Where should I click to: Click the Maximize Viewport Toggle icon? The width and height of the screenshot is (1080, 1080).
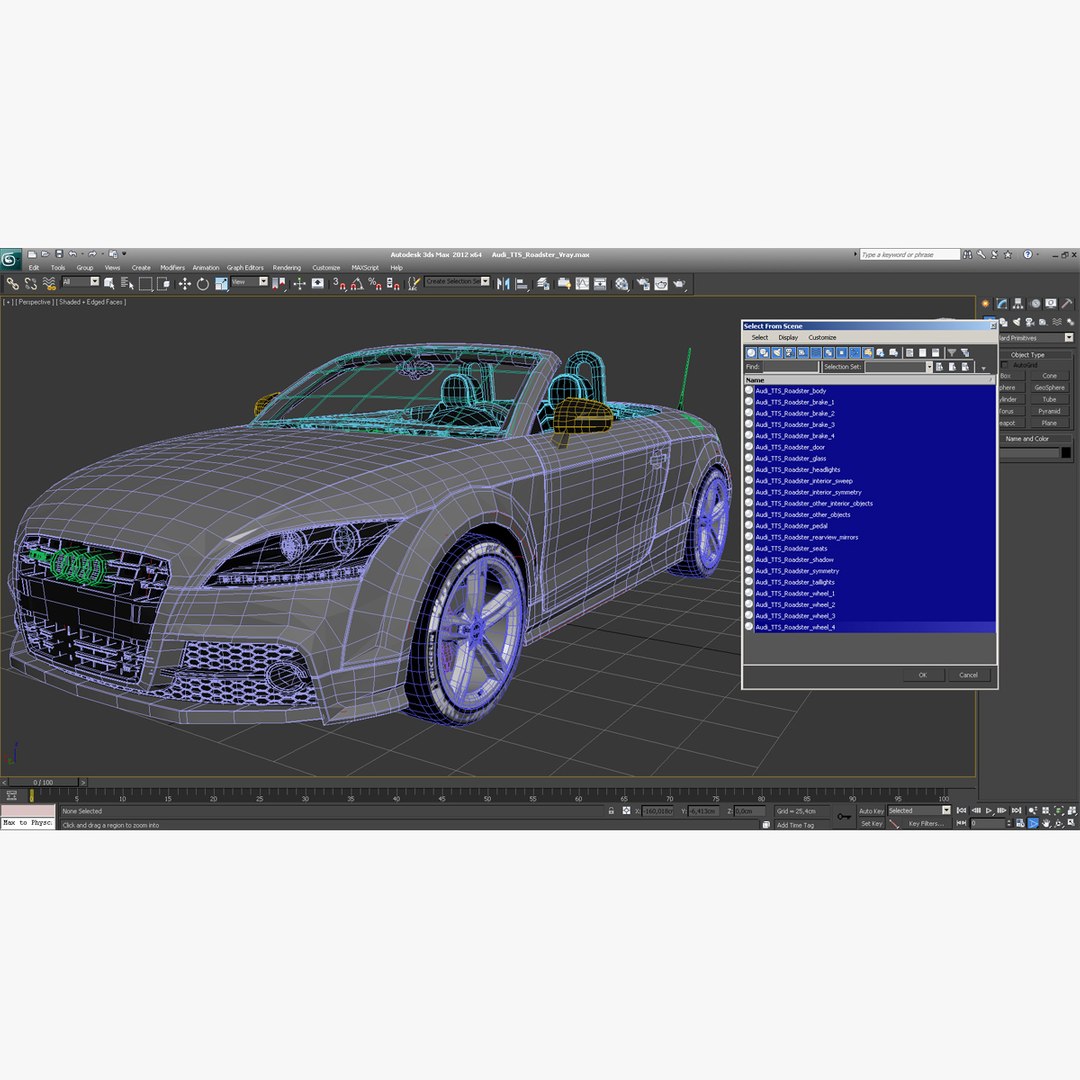coord(1072,823)
